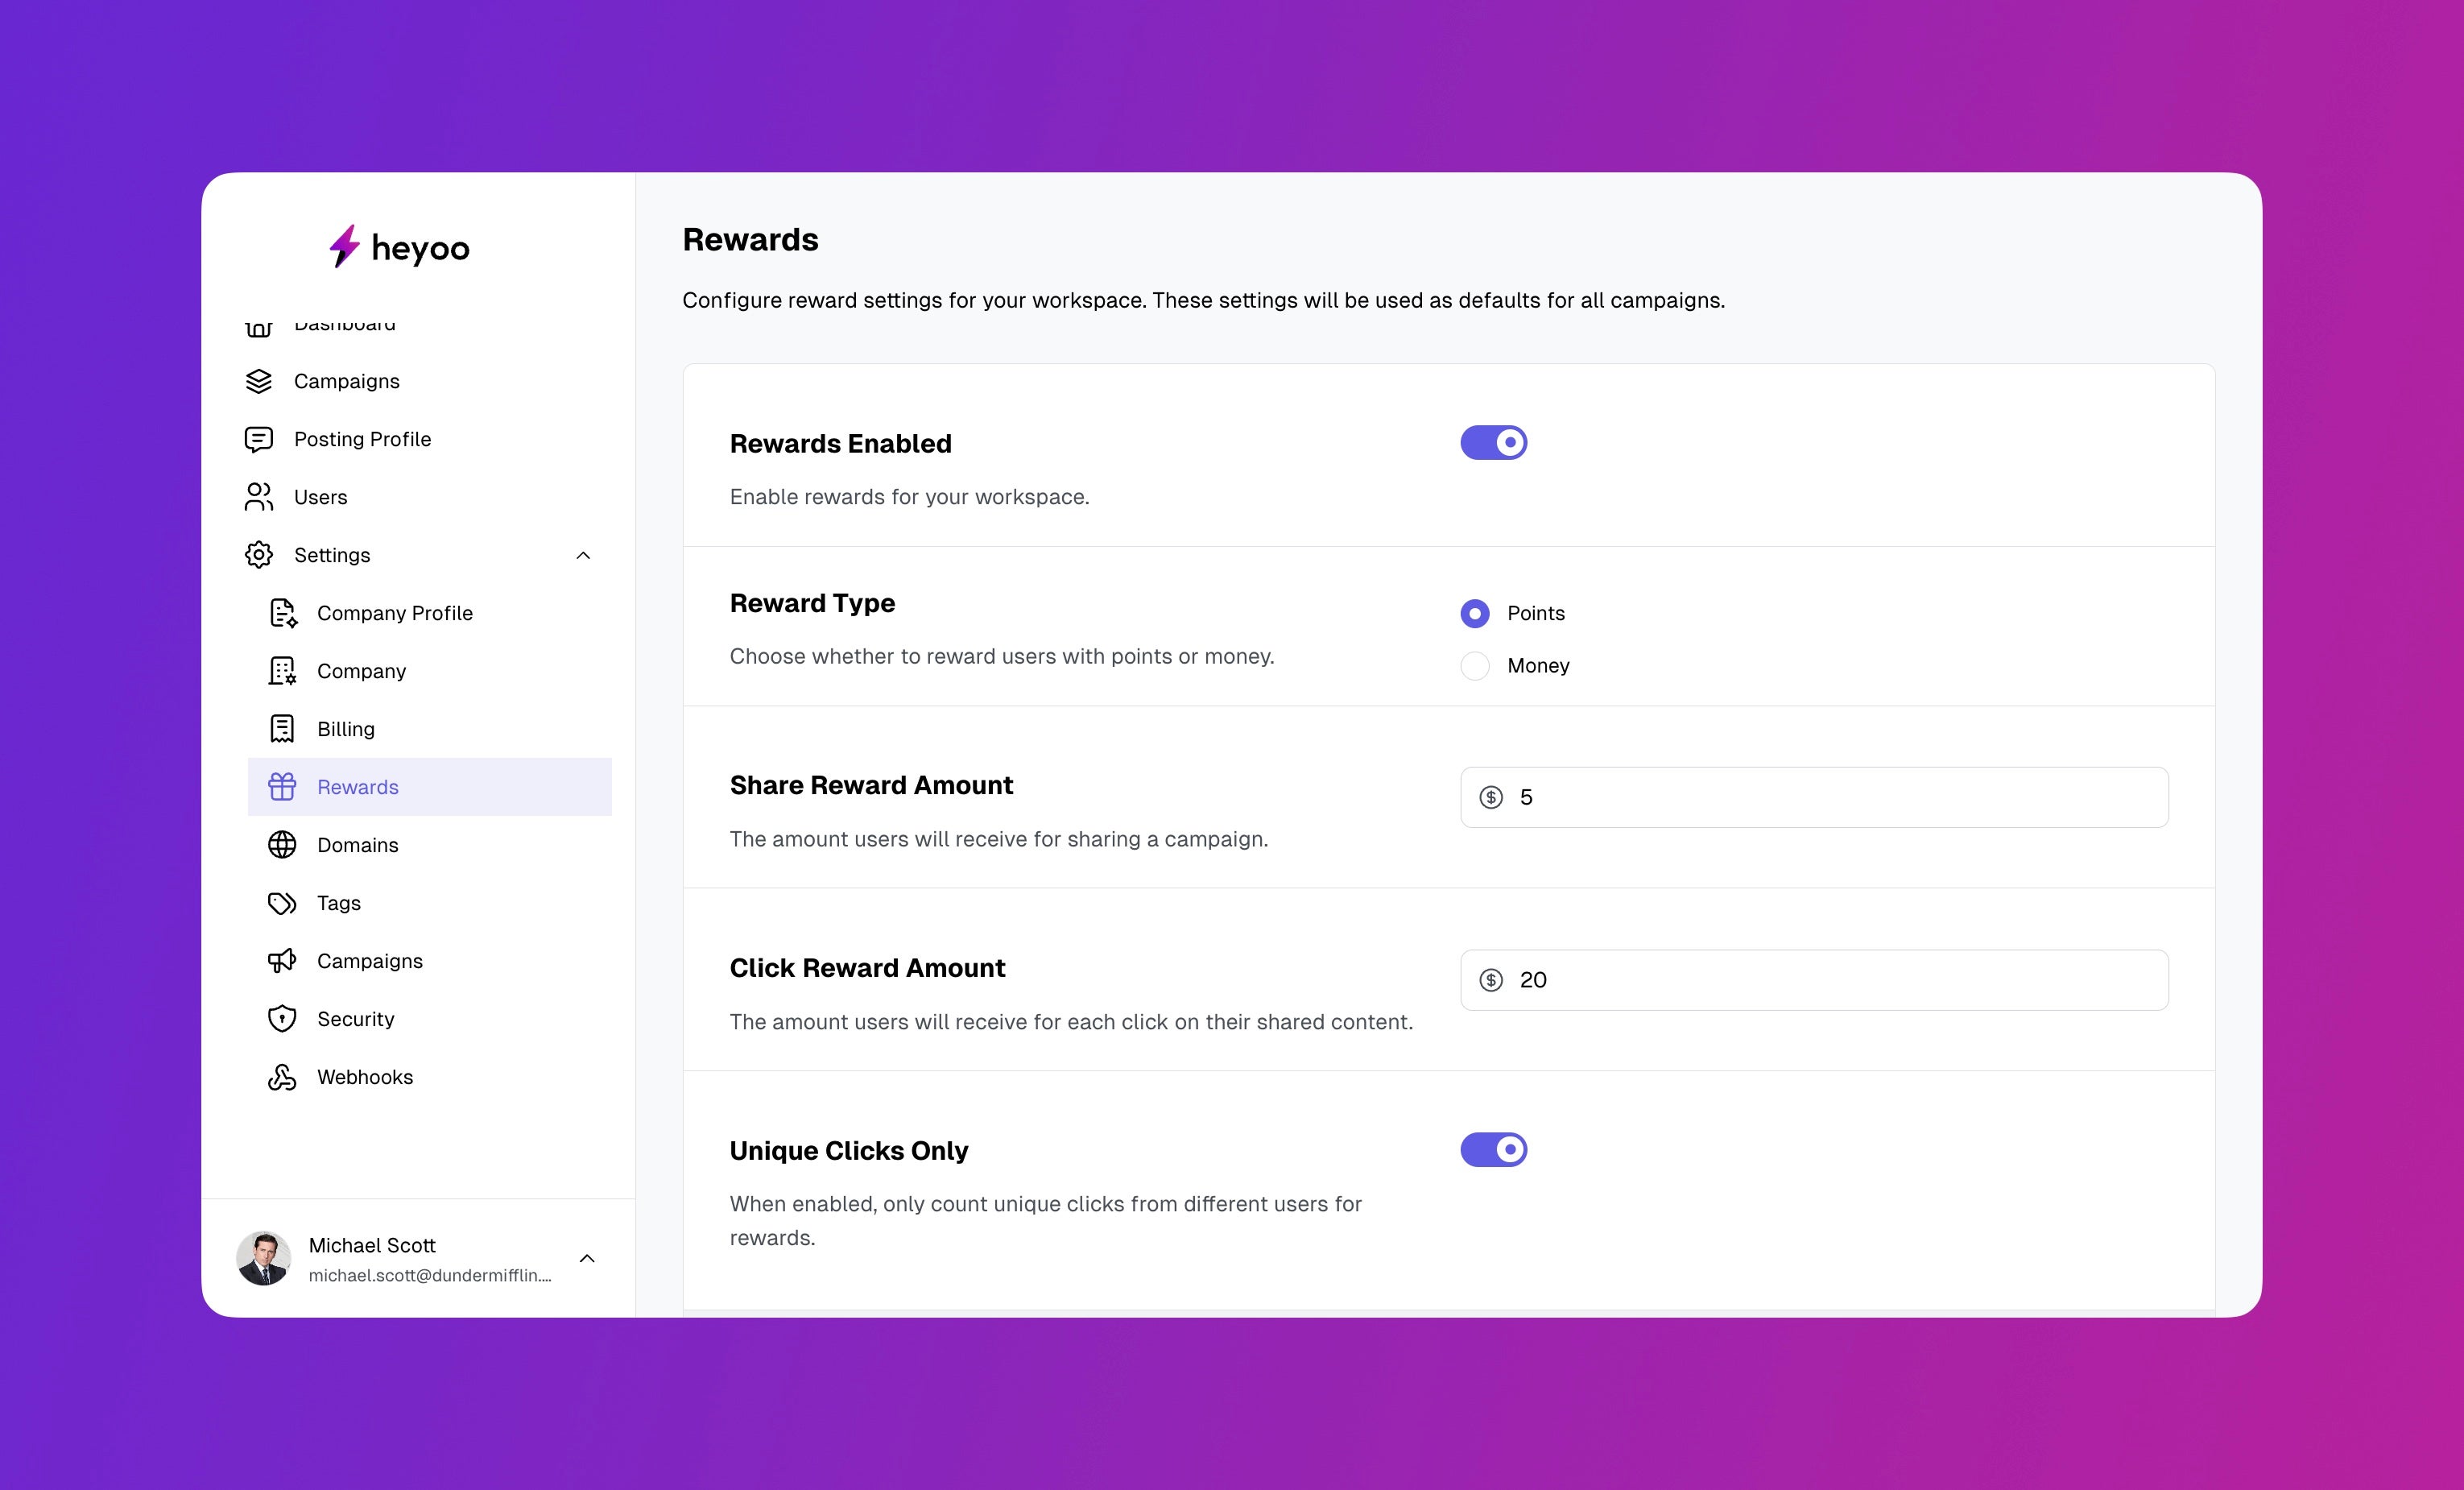
Task: Click the Security shield icon
Action: point(282,1019)
